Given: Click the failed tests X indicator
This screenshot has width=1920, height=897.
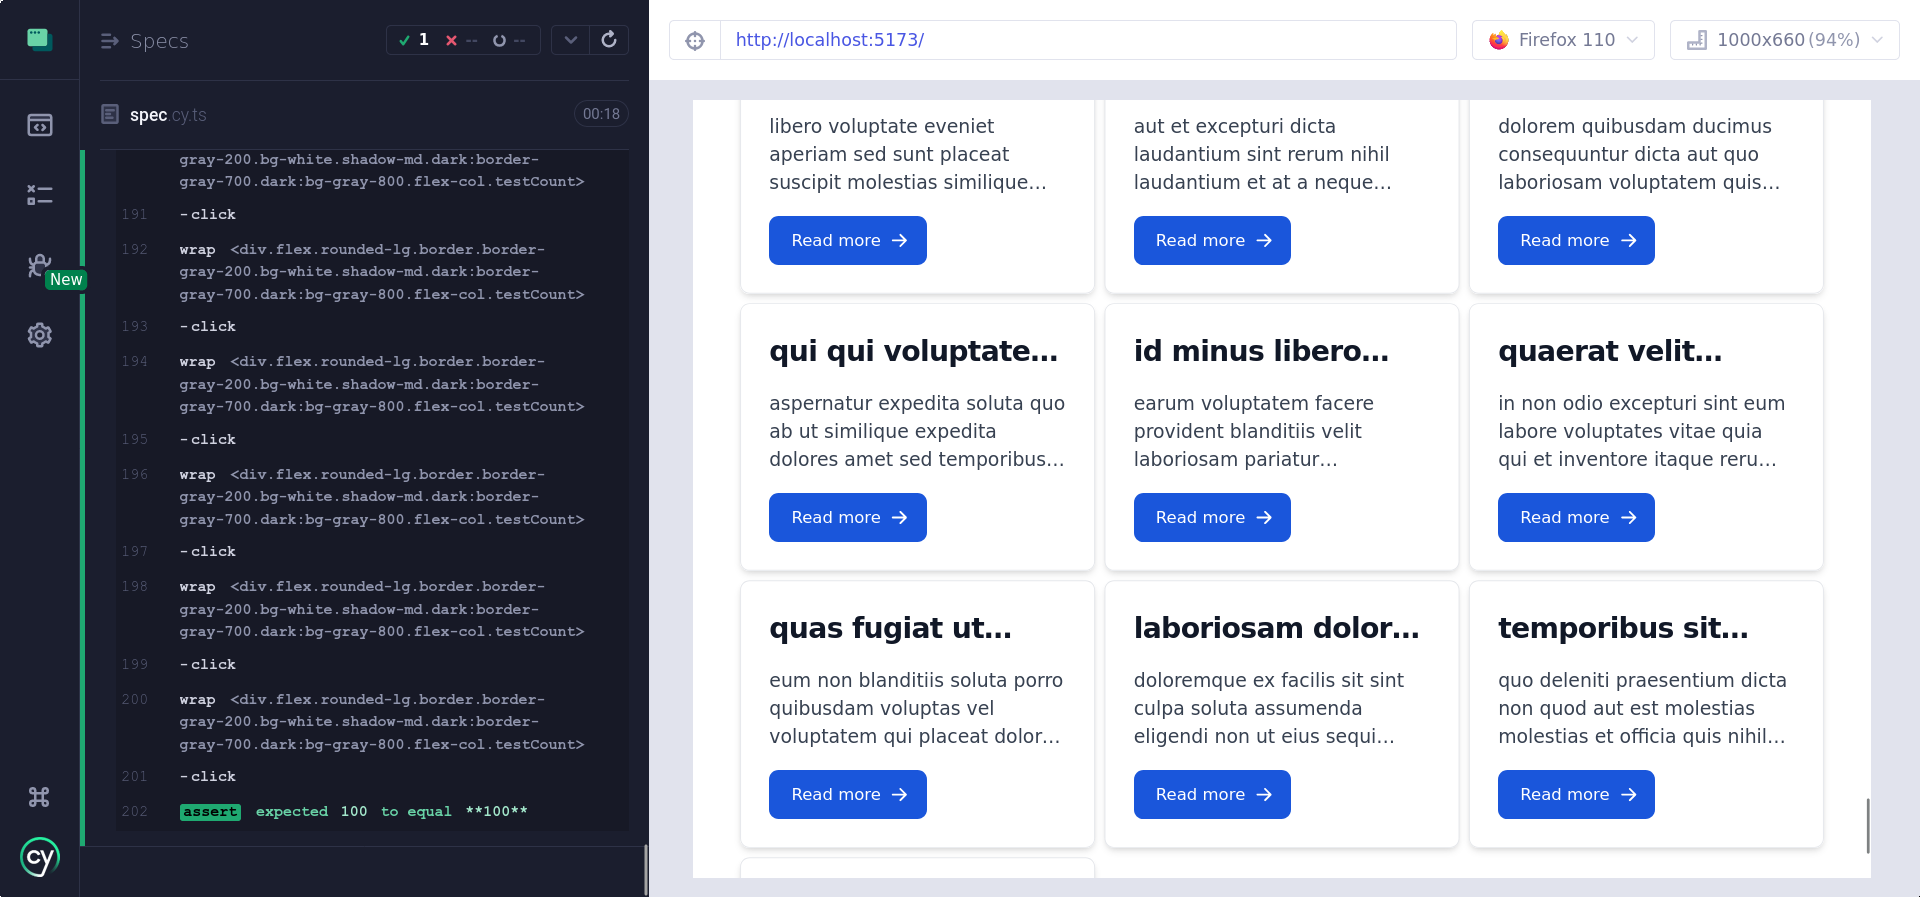Looking at the screenshot, I should tap(461, 40).
